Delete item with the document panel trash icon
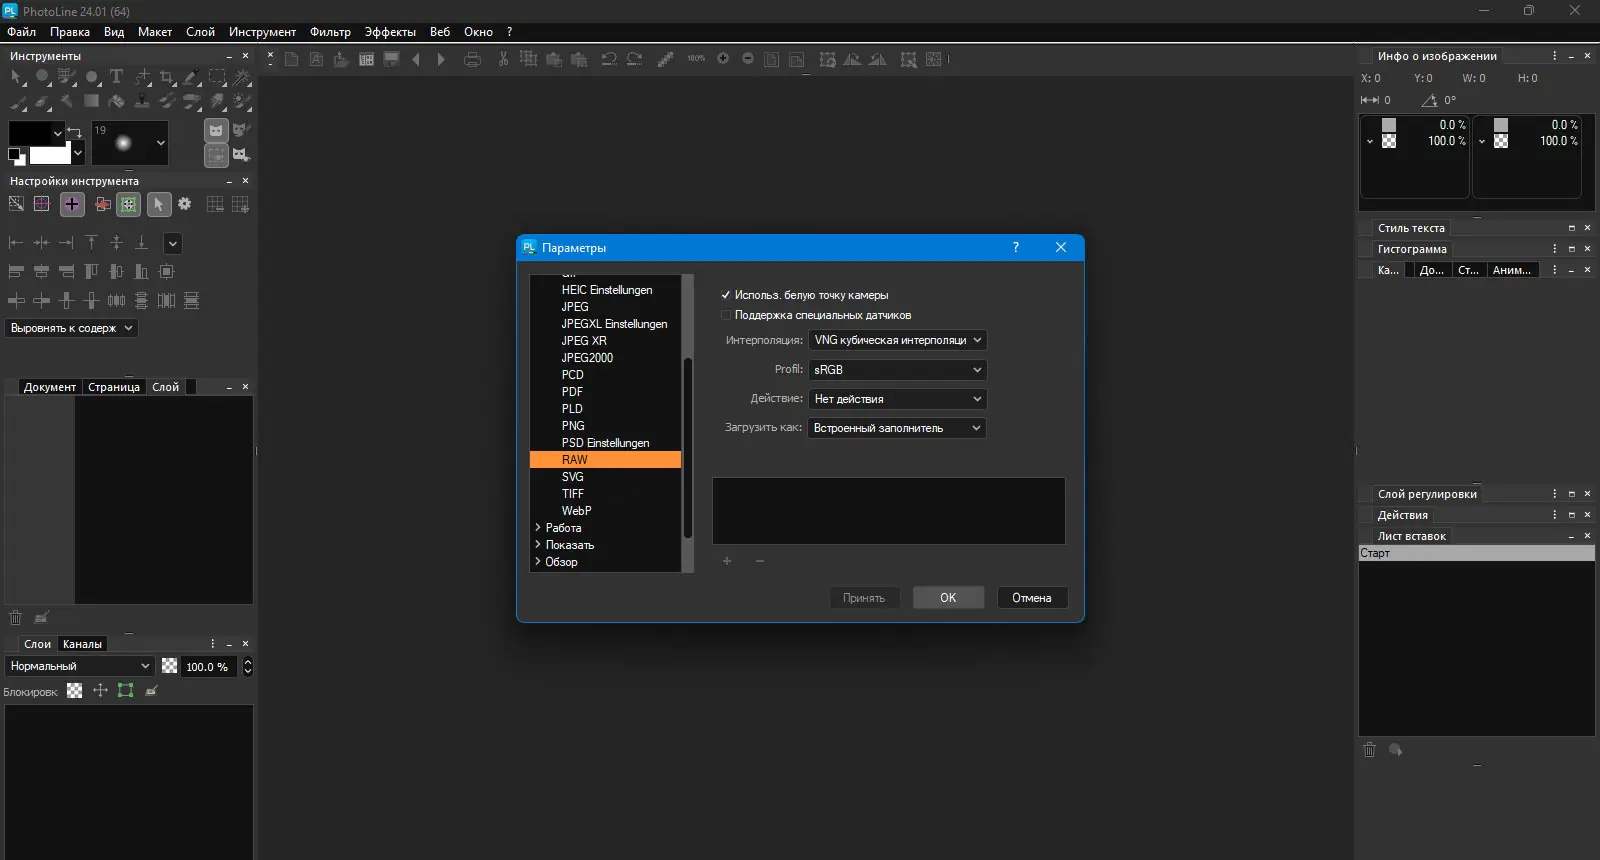The height and width of the screenshot is (860, 1600). coord(16,617)
